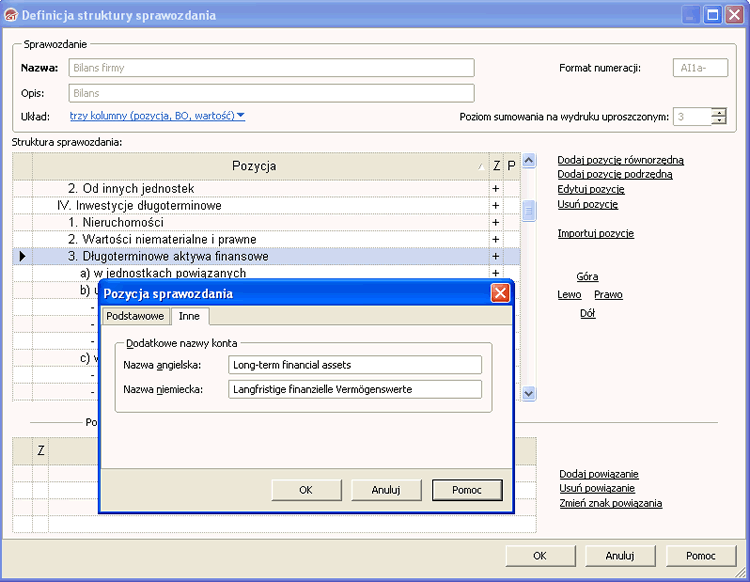Click the Nazwa angielska text field
Image resolution: width=750 pixels, height=582 pixels.
coord(354,365)
